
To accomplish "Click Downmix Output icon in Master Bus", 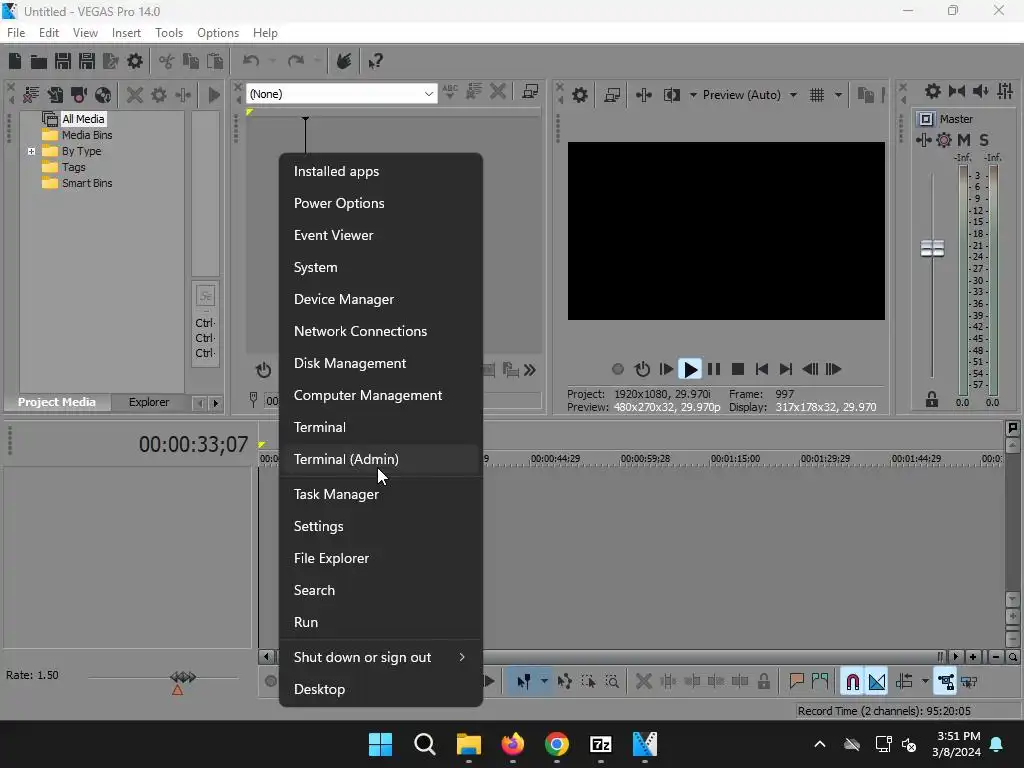I will 957,91.
